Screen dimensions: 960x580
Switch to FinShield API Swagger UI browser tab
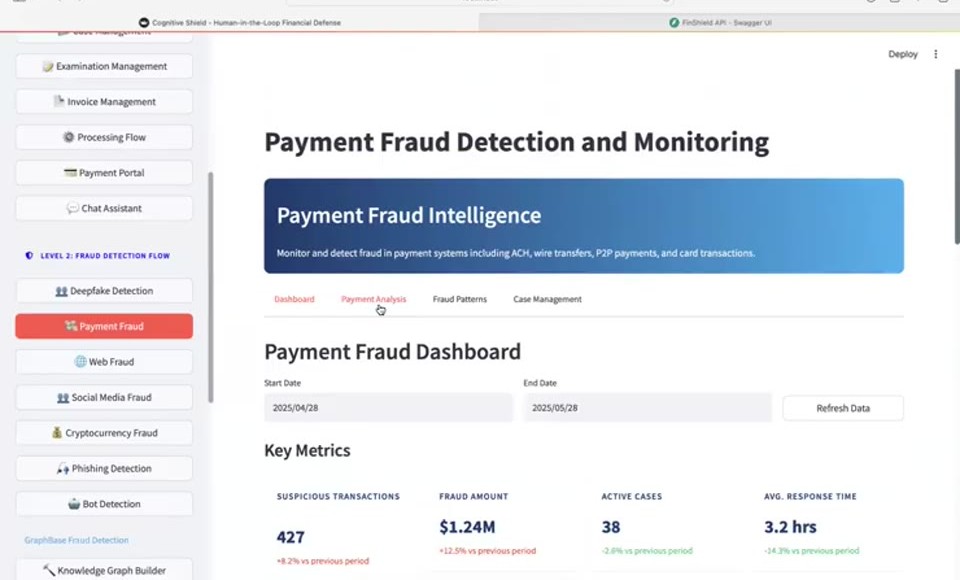coord(719,23)
